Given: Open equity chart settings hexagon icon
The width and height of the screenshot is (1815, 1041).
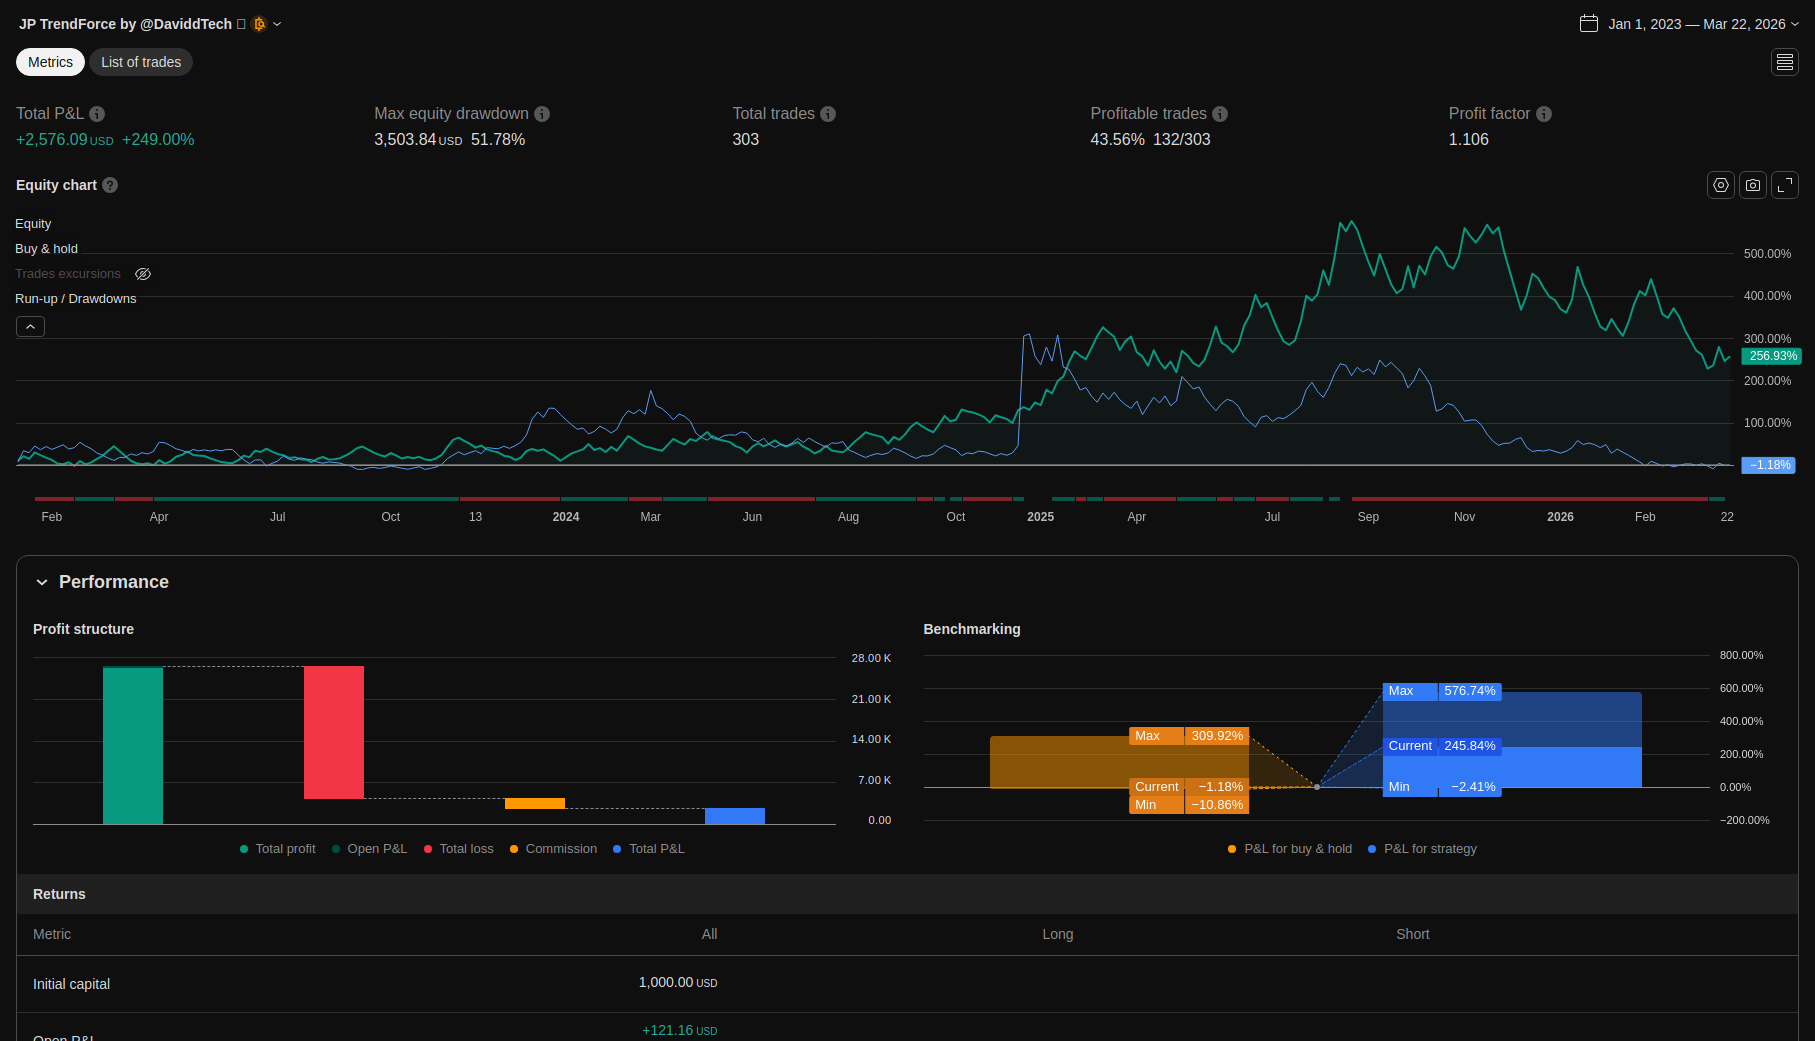Looking at the screenshot, I should (1720, 185).
